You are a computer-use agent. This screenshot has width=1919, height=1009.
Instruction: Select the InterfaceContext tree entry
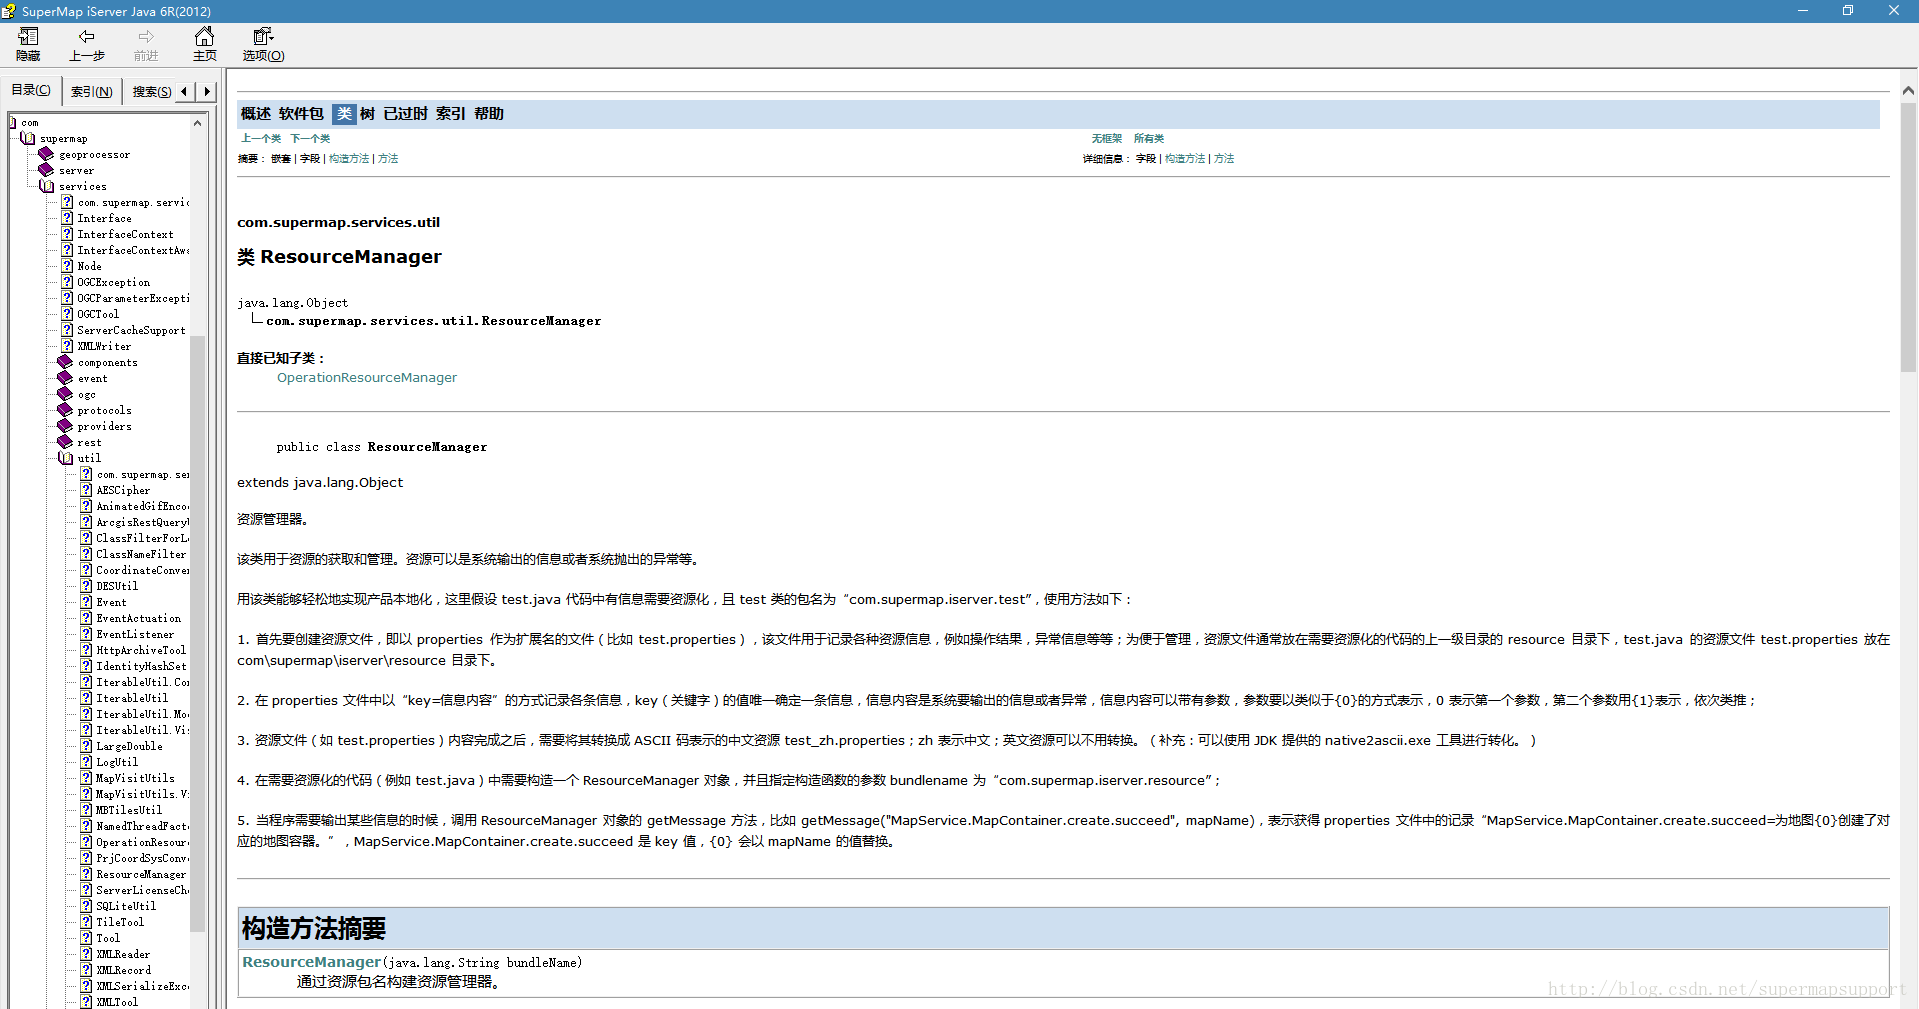pyautogui.click(x=125, y=234)
